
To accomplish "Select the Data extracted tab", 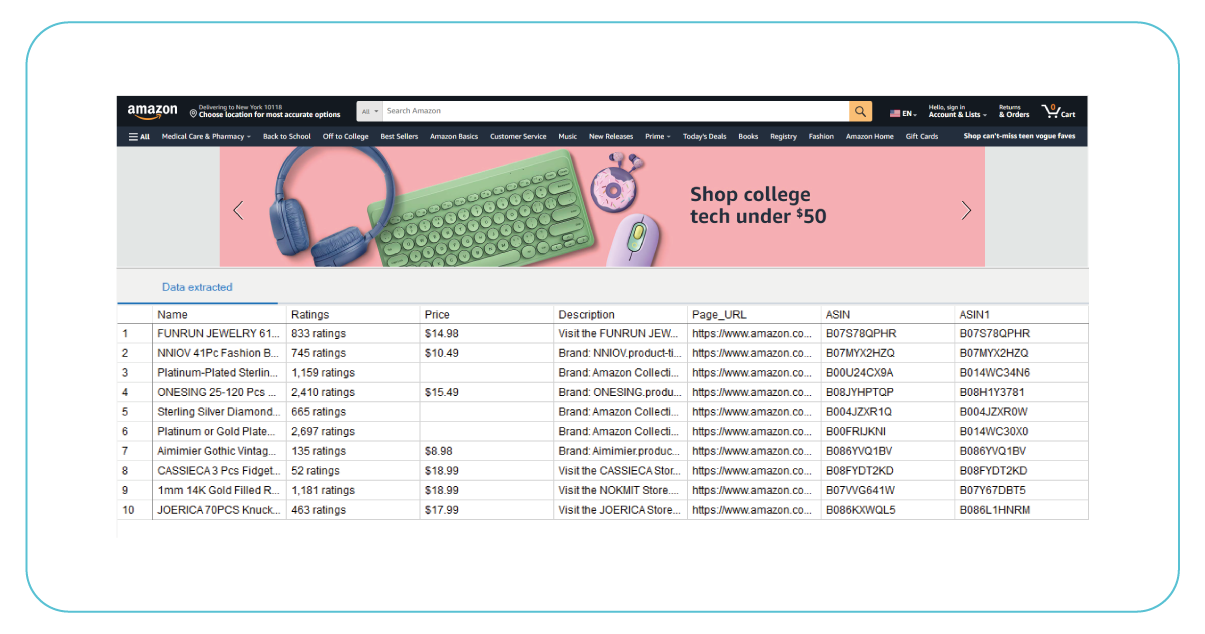I will [x=197, y=287].
